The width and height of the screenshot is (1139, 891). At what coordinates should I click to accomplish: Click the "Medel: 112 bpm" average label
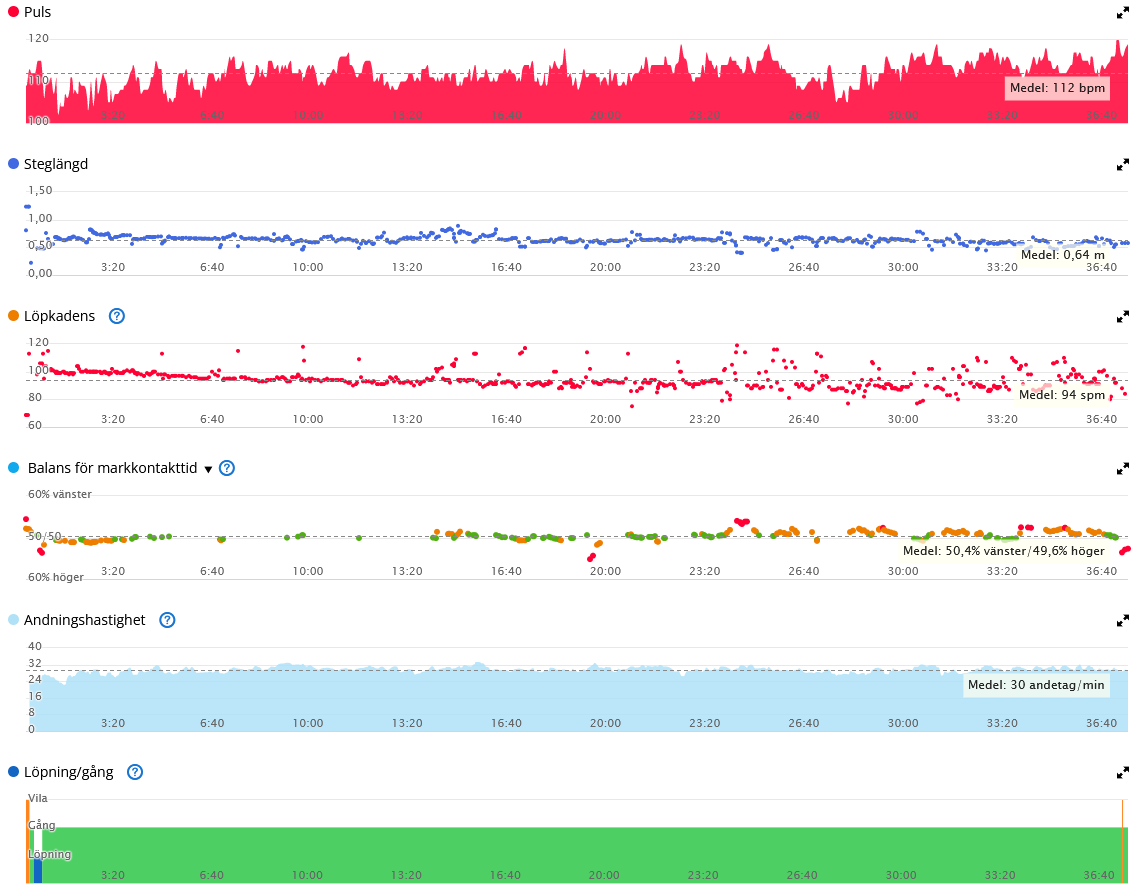(1057, 88)
